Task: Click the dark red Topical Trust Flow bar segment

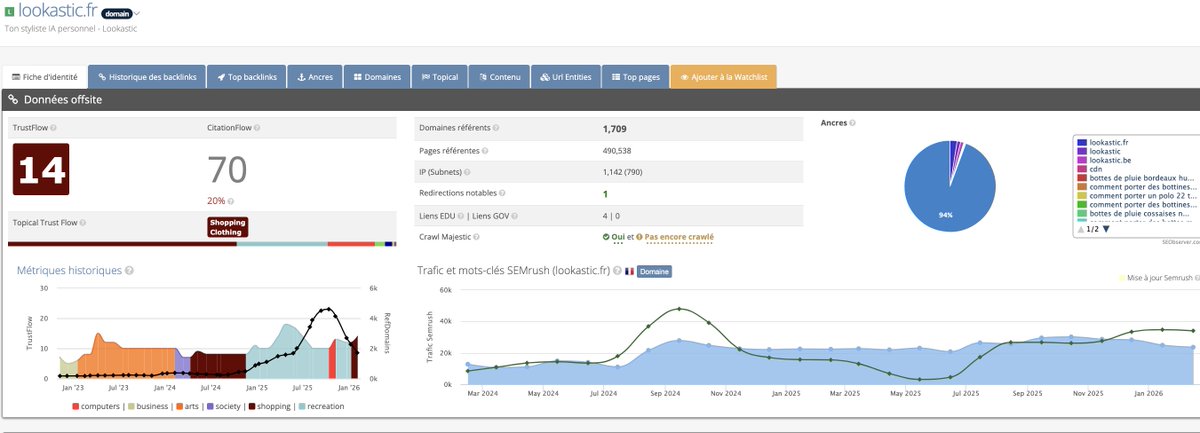Action: click(x=122, y=243)
